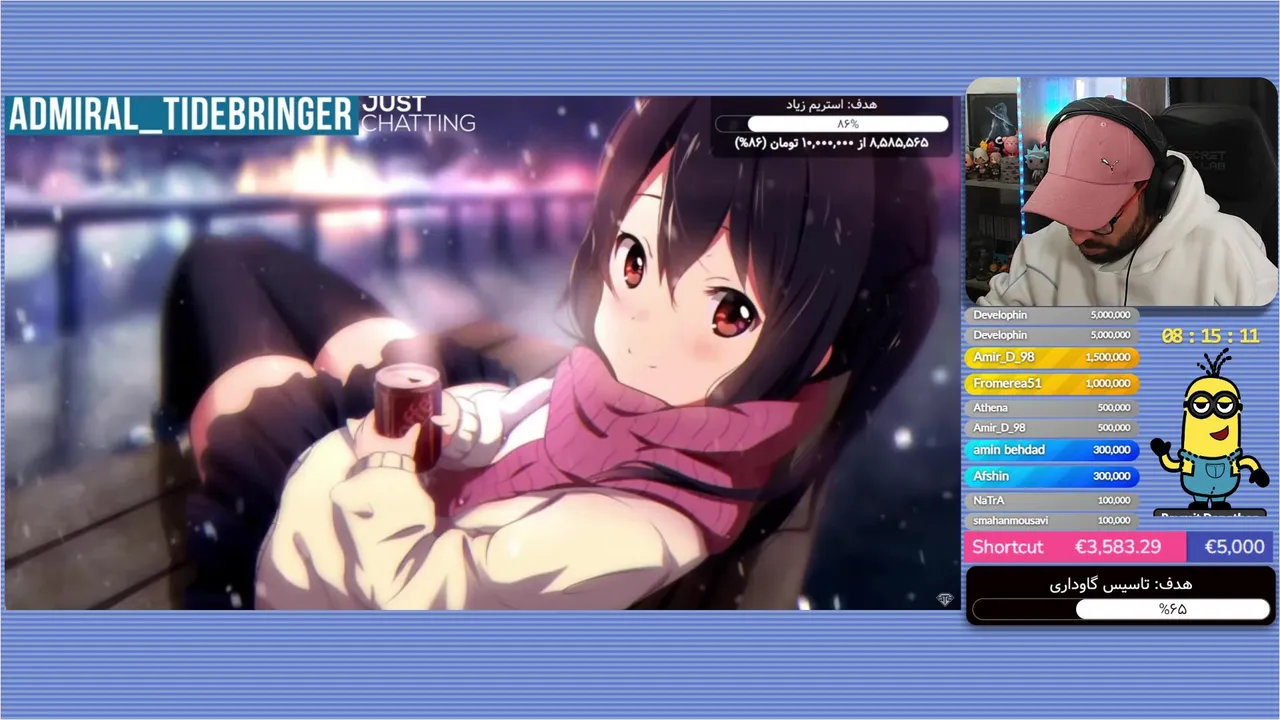Click the streamer webcam feed
This screenshot has width=1280, height=720.
point(1121,192)
